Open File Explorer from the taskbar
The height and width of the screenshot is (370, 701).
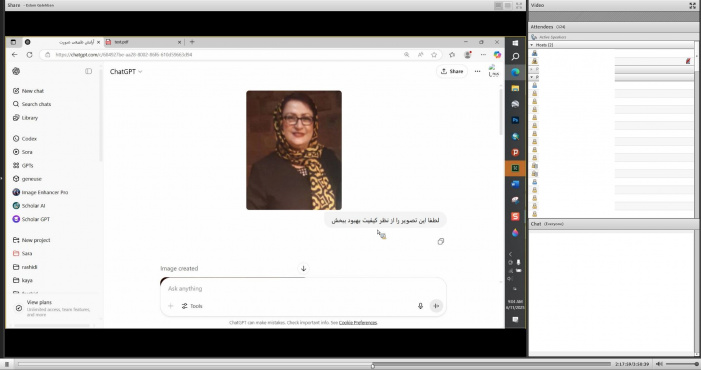pos(515,88)
